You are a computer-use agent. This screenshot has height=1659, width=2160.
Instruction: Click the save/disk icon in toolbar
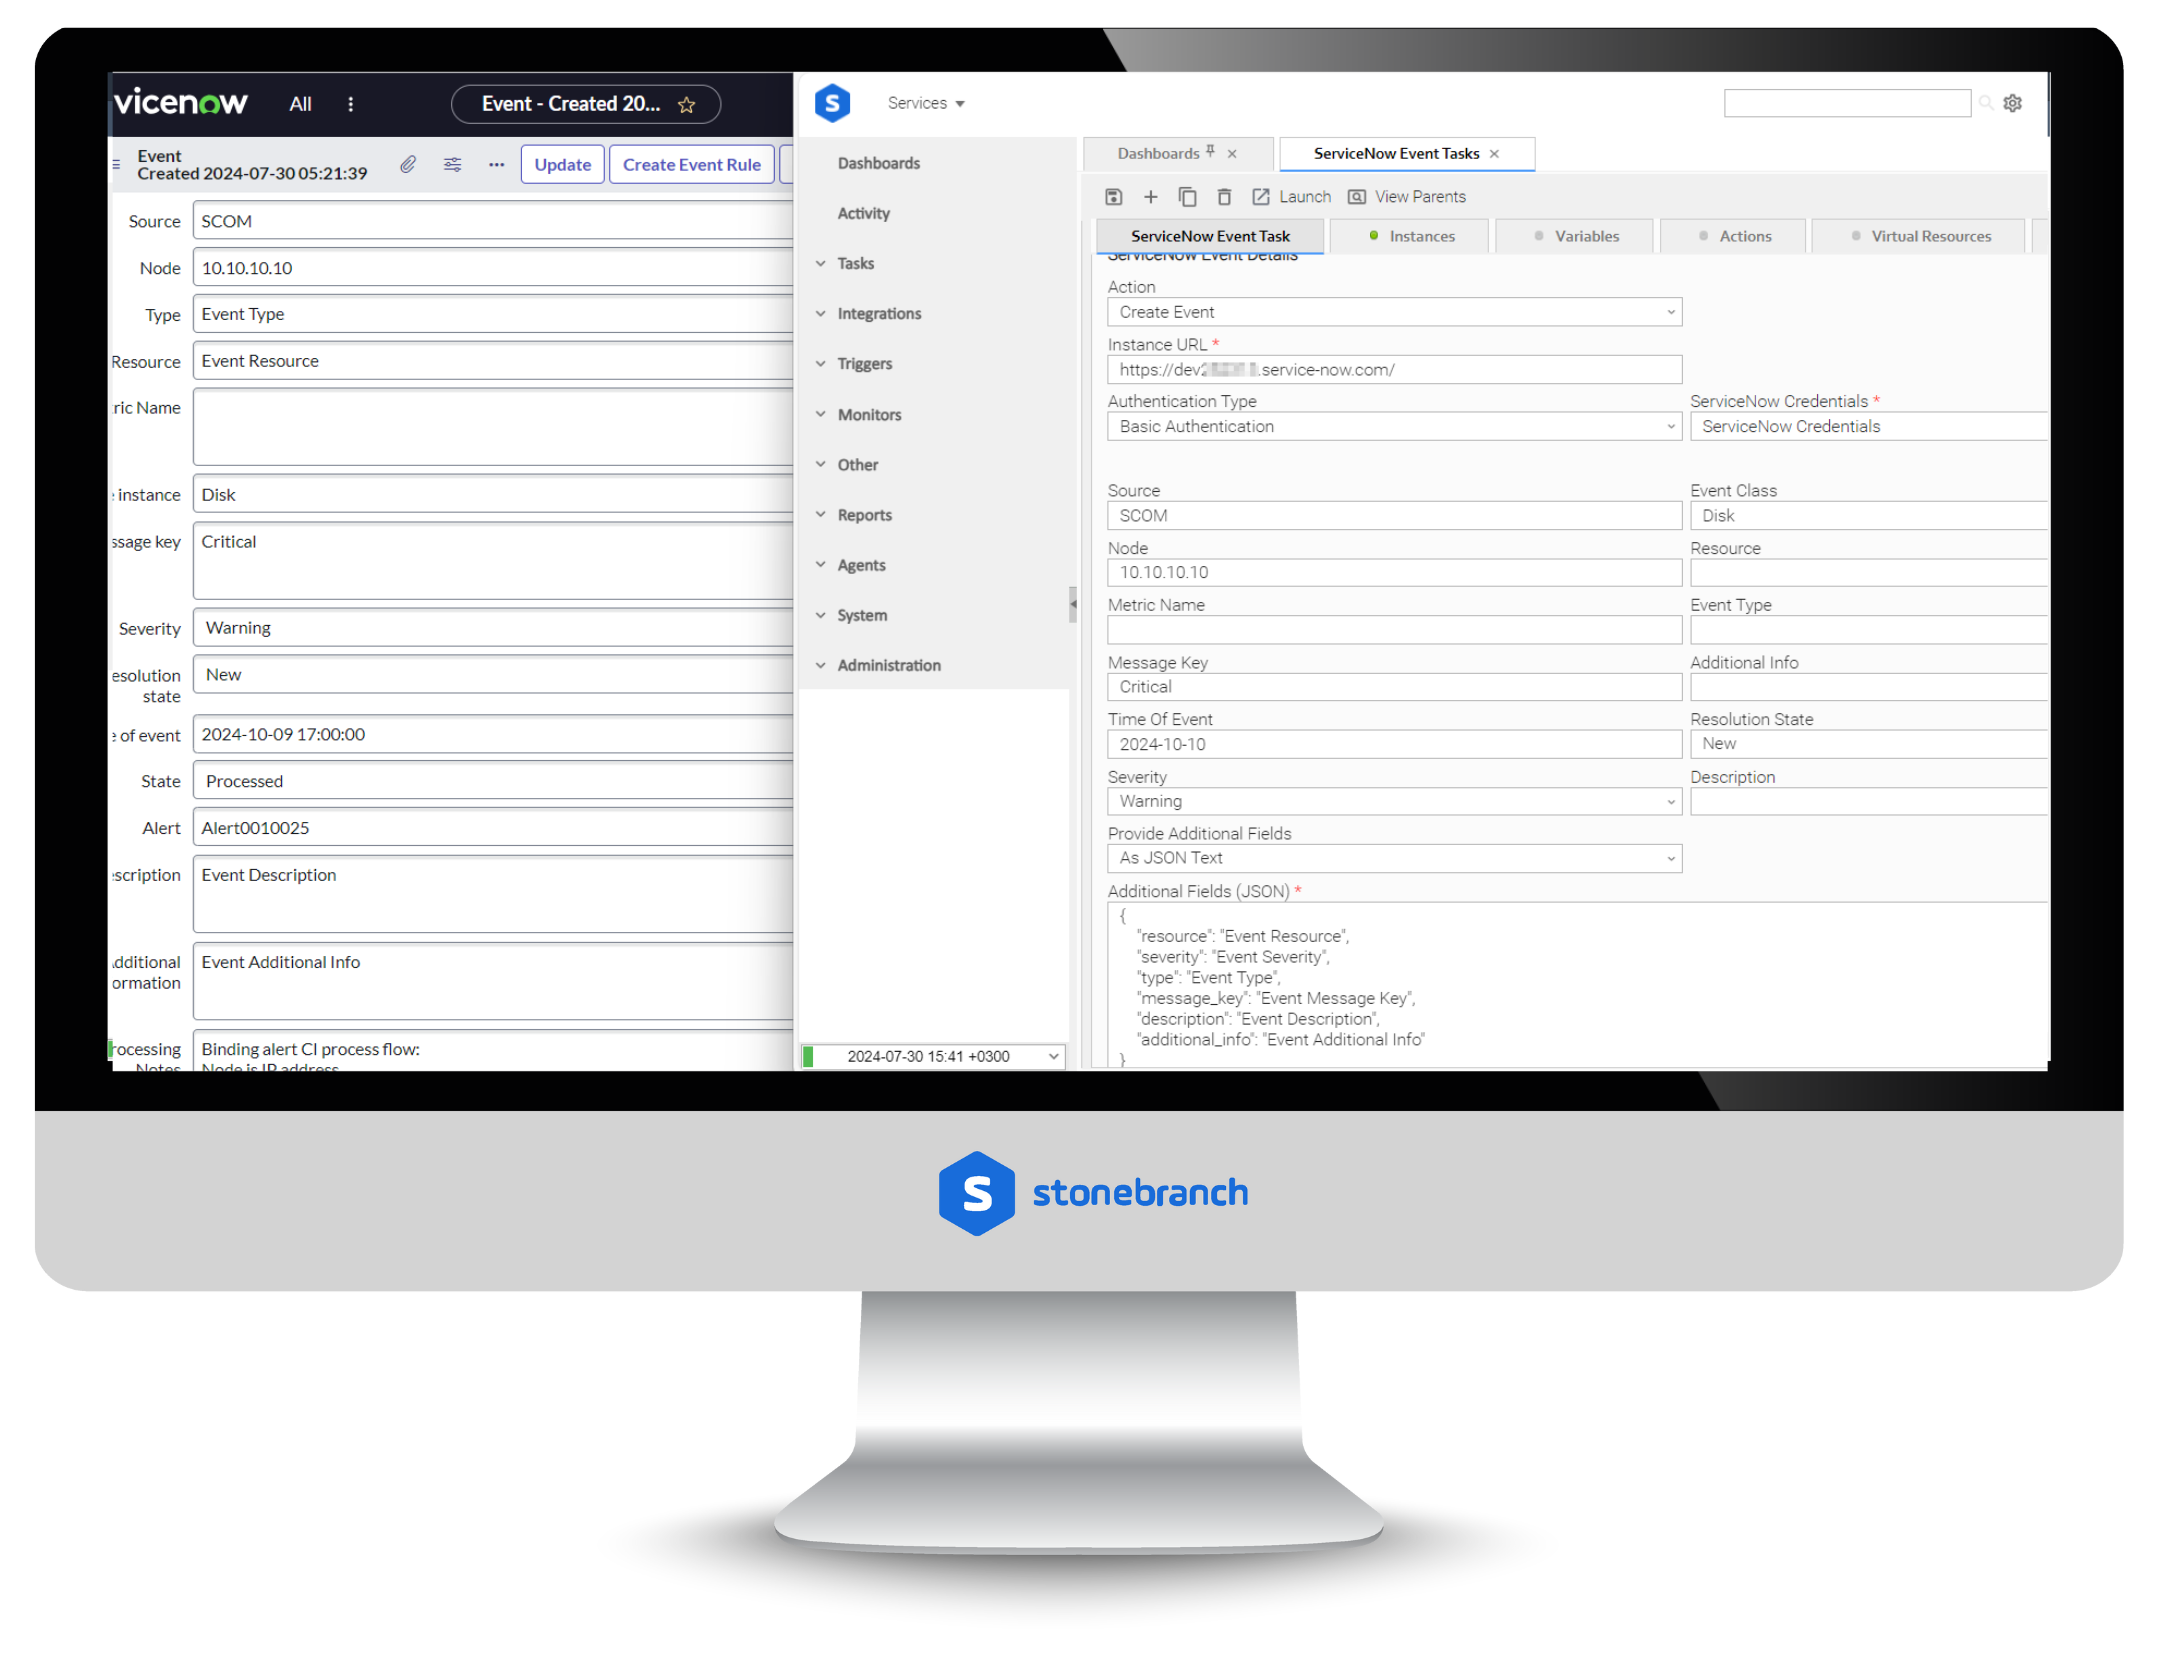click(x=1117, y=195)
